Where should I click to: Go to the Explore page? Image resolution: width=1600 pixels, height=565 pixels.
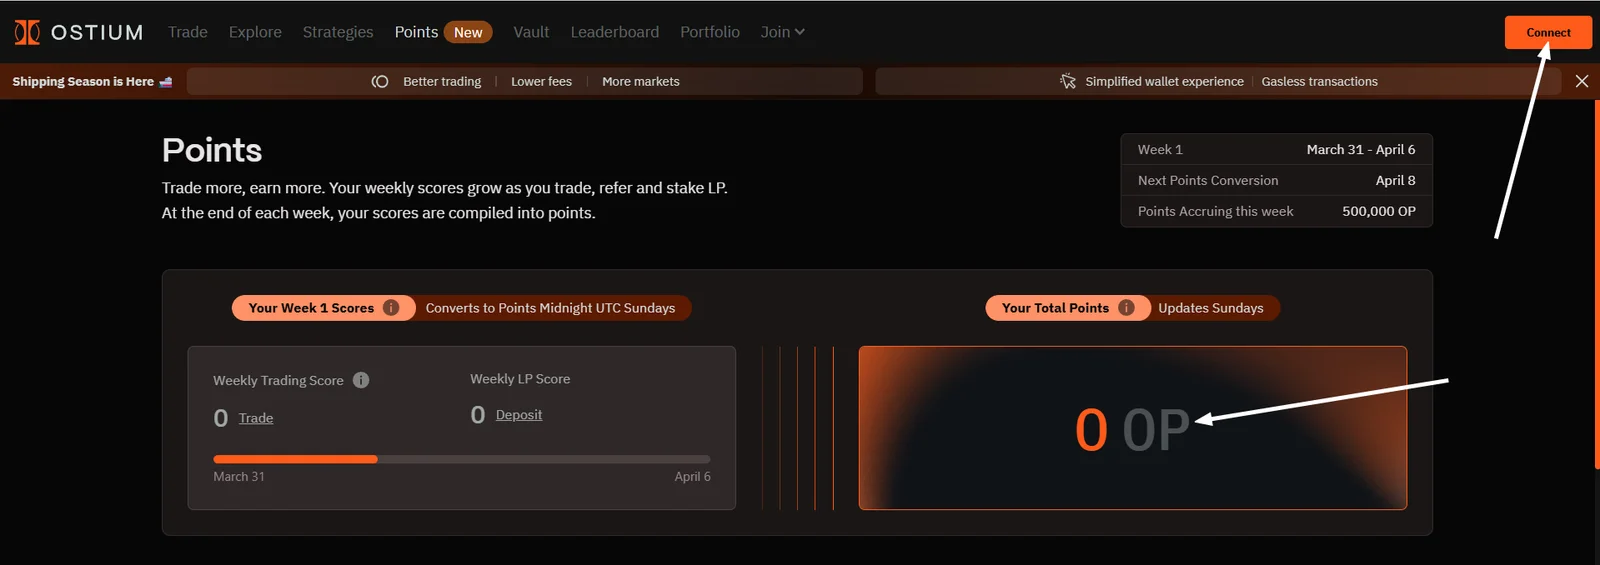(x=255, y=32)
